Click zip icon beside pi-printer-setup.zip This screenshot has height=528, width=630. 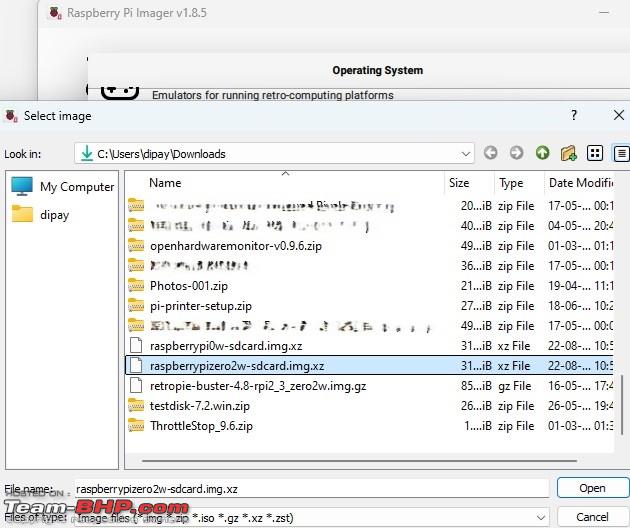pos(136,305)
